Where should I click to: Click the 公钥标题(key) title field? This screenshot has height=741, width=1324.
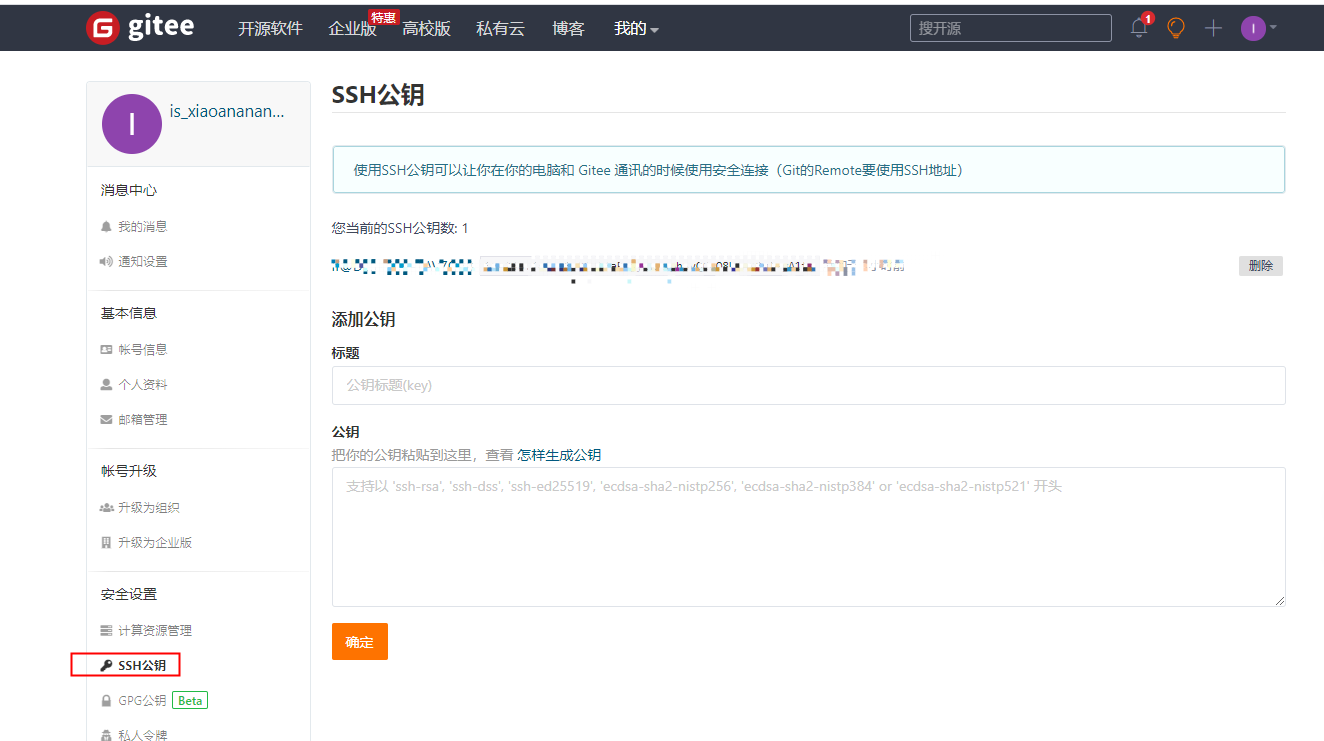coord(808,385)
